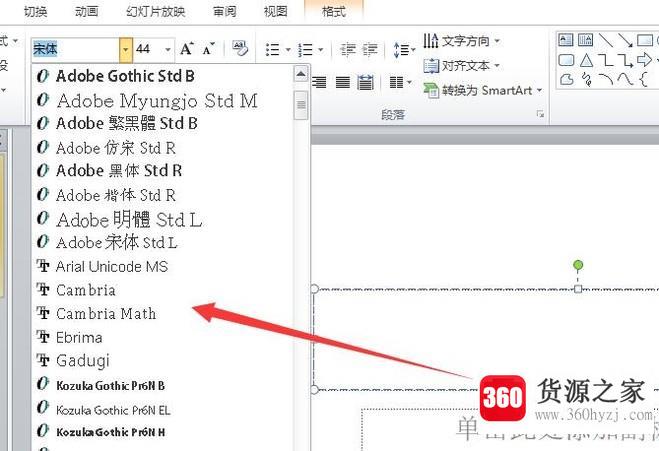Screen dimensions: 659x451
Task: Choose Adobe 明體 Std L font
Action: (x=162, y=219)
